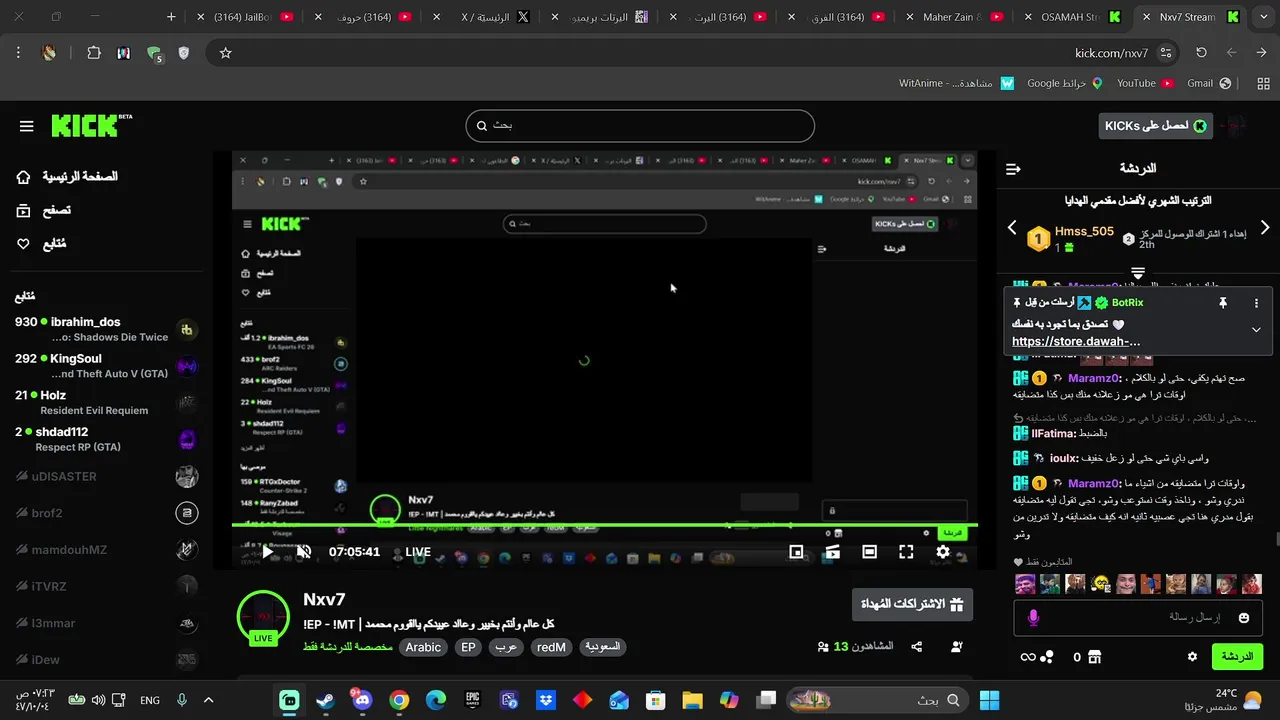The image size is (1280, 720).
Task: Open Holz channel in sidebar
Action: tap(106, 402)
